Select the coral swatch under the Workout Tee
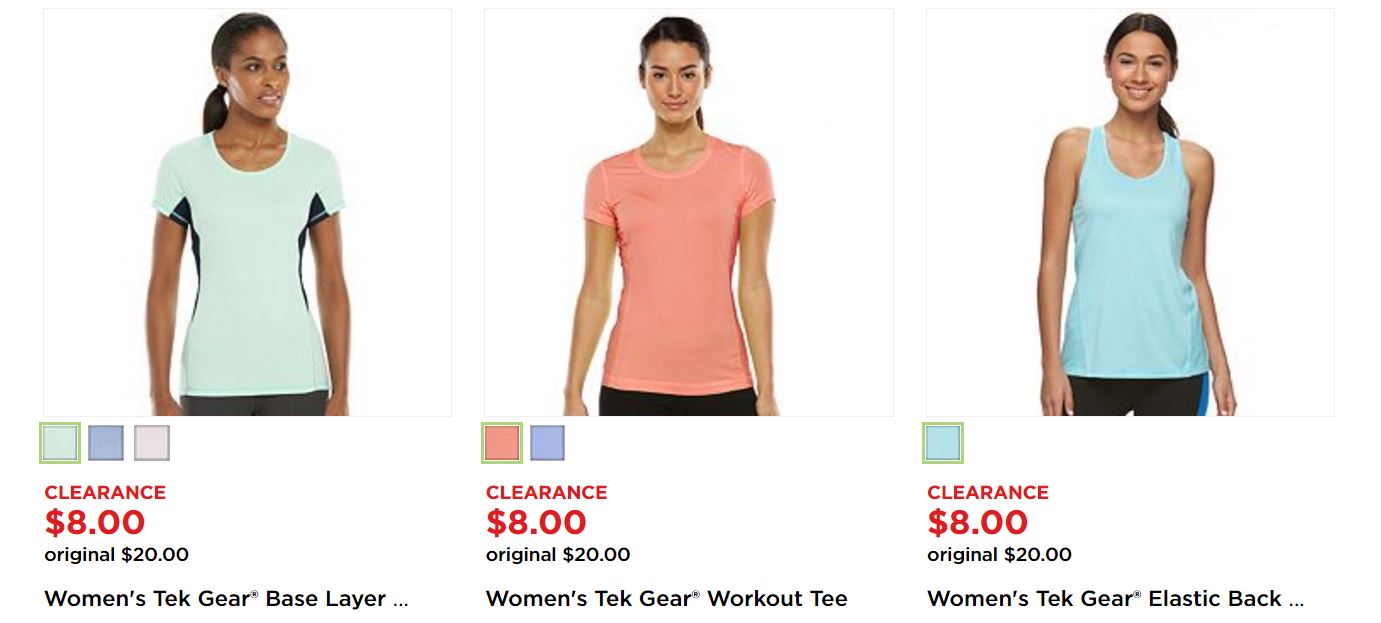1381x623 pixels. pyautogui.click(x=502, y=443)
